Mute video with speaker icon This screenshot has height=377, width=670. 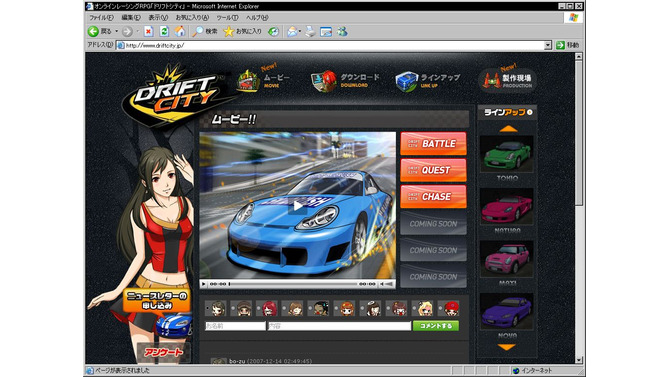coord(382,284)
